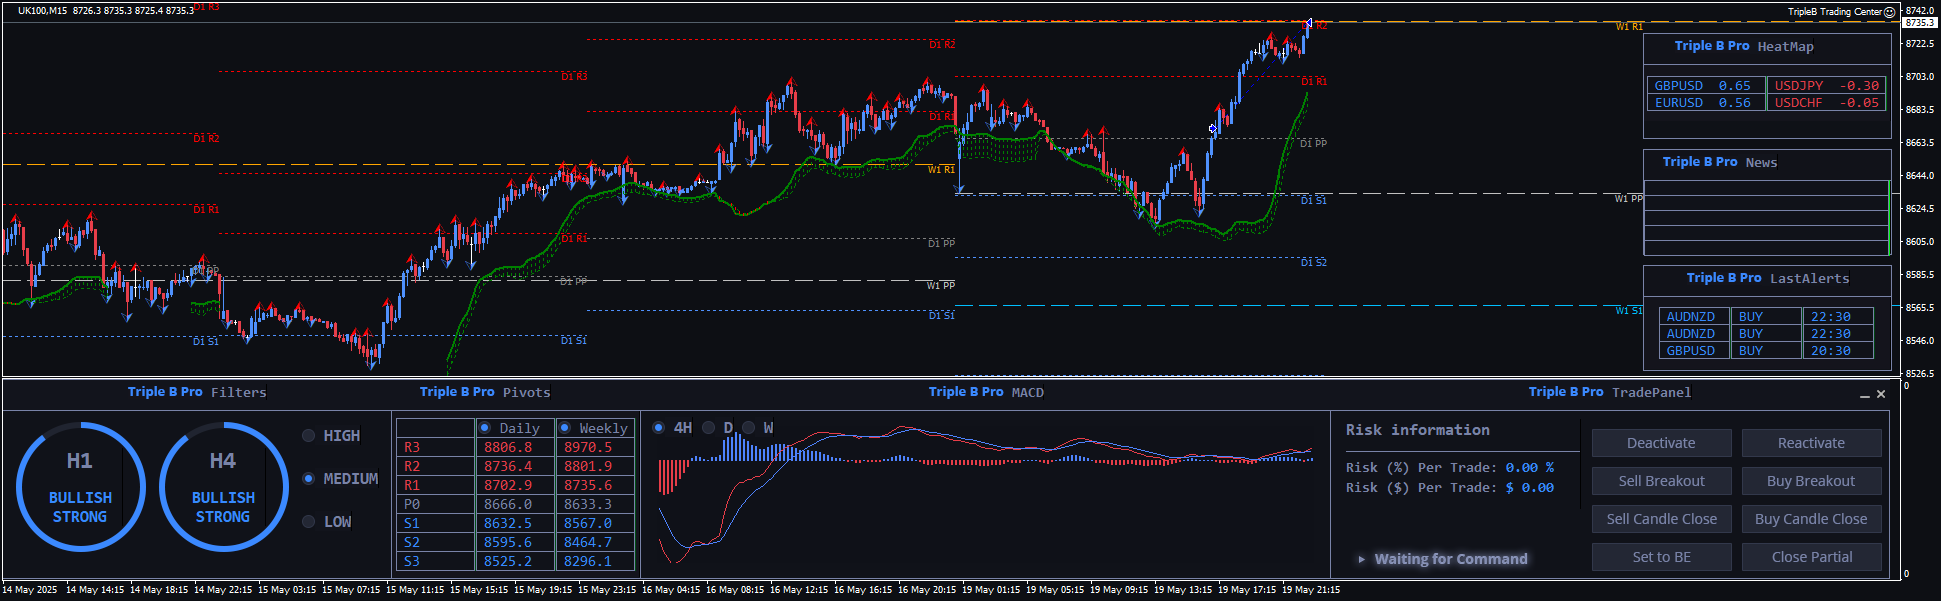This screenshot has height=601, width=1941.
Task: Select the GBPUSD cell in HeatMap
Action: pyautogui.click(x=1679, y=86)
